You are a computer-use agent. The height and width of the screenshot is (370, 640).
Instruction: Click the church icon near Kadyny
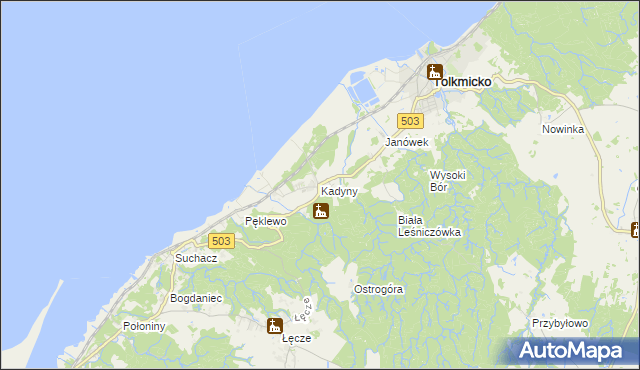click(x=321, y=211)
